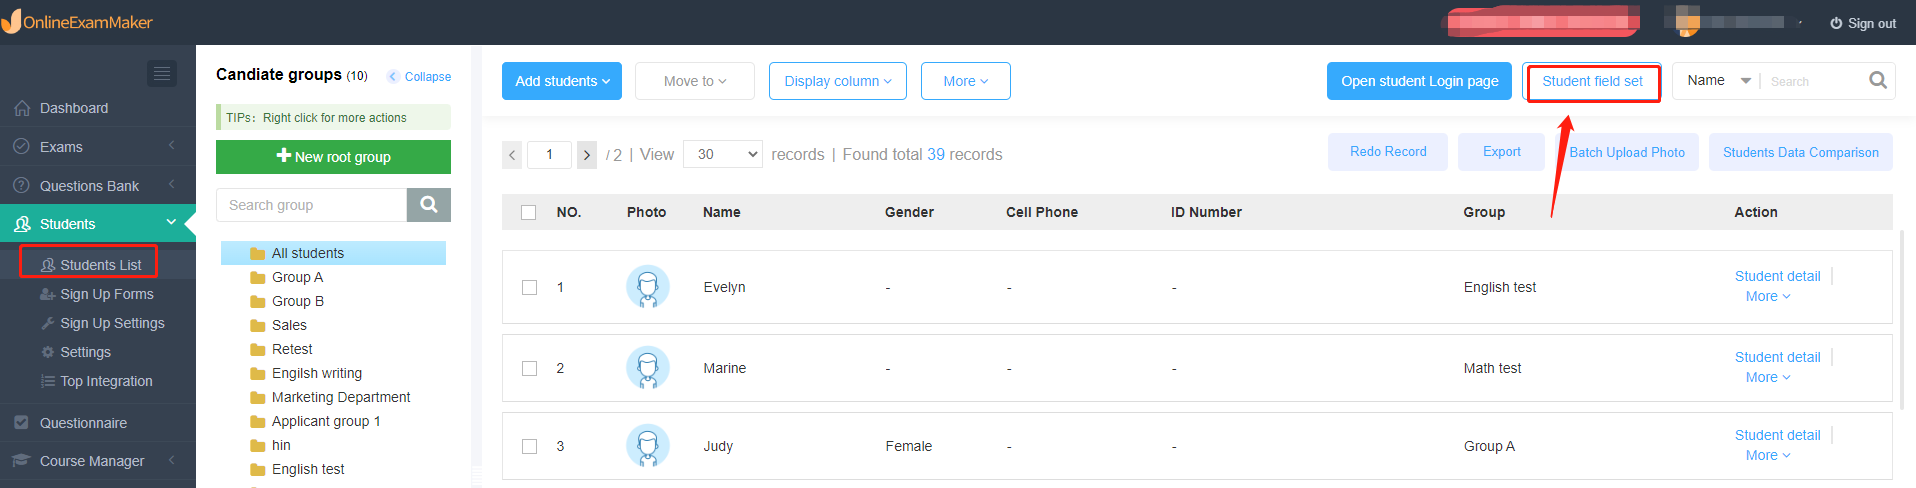Click the page number input box

549,154
